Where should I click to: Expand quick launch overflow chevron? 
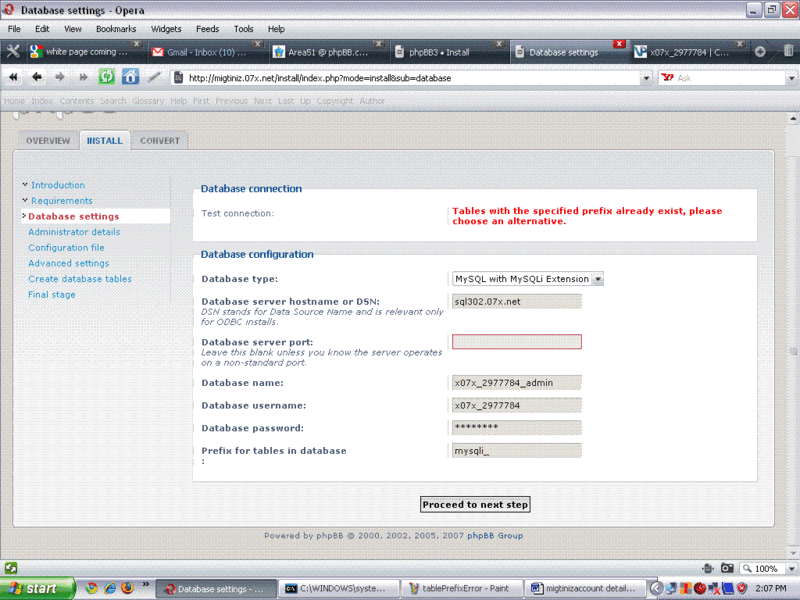145,584
